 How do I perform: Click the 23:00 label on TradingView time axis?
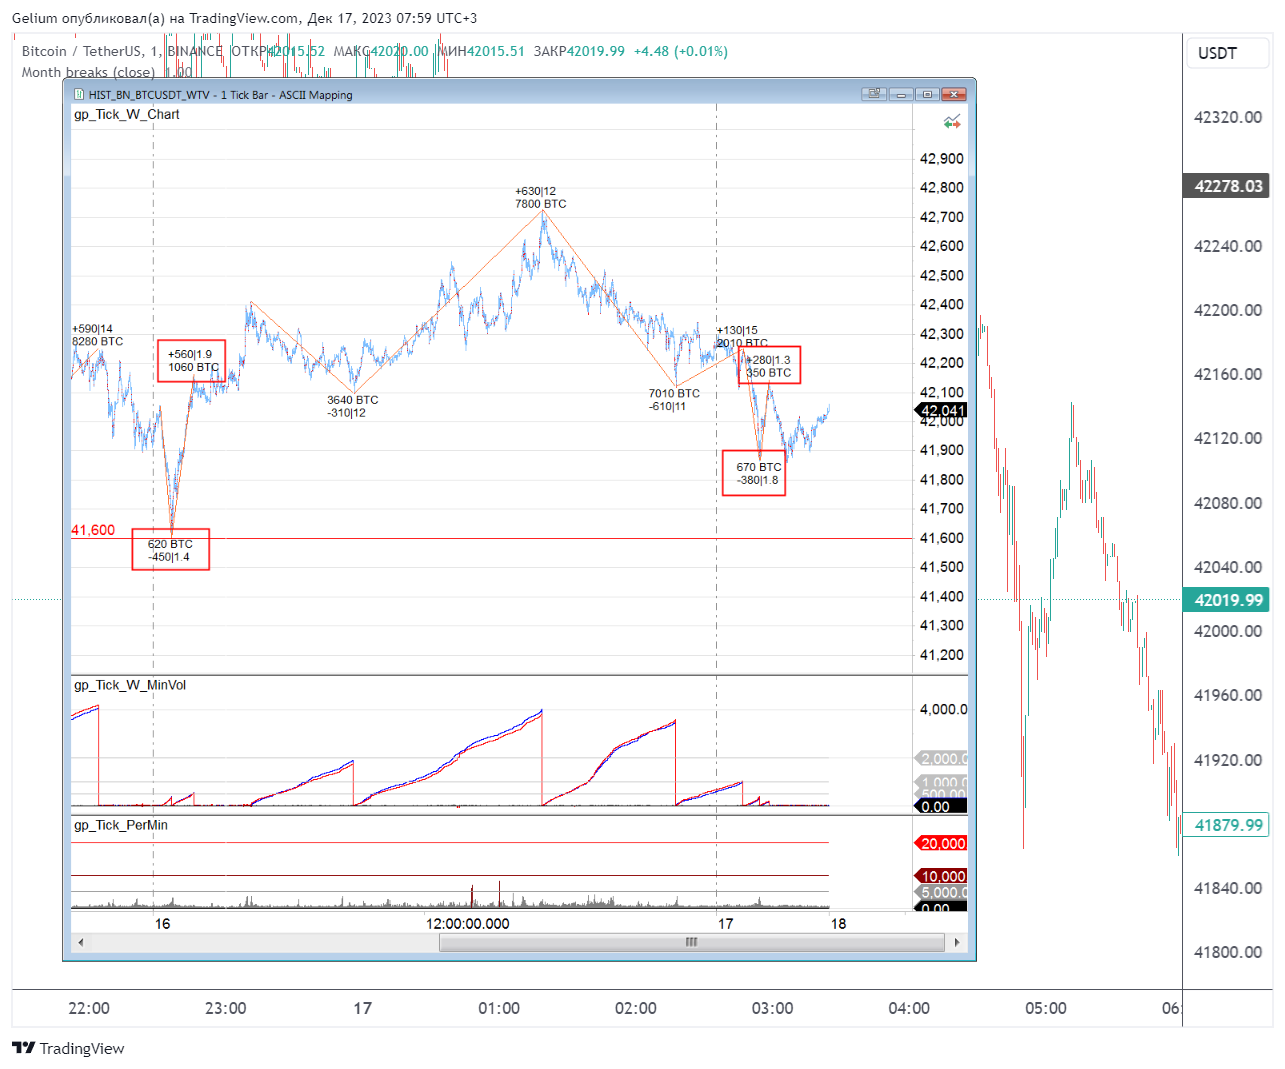pyautogui.click(x=226, y=1008)
